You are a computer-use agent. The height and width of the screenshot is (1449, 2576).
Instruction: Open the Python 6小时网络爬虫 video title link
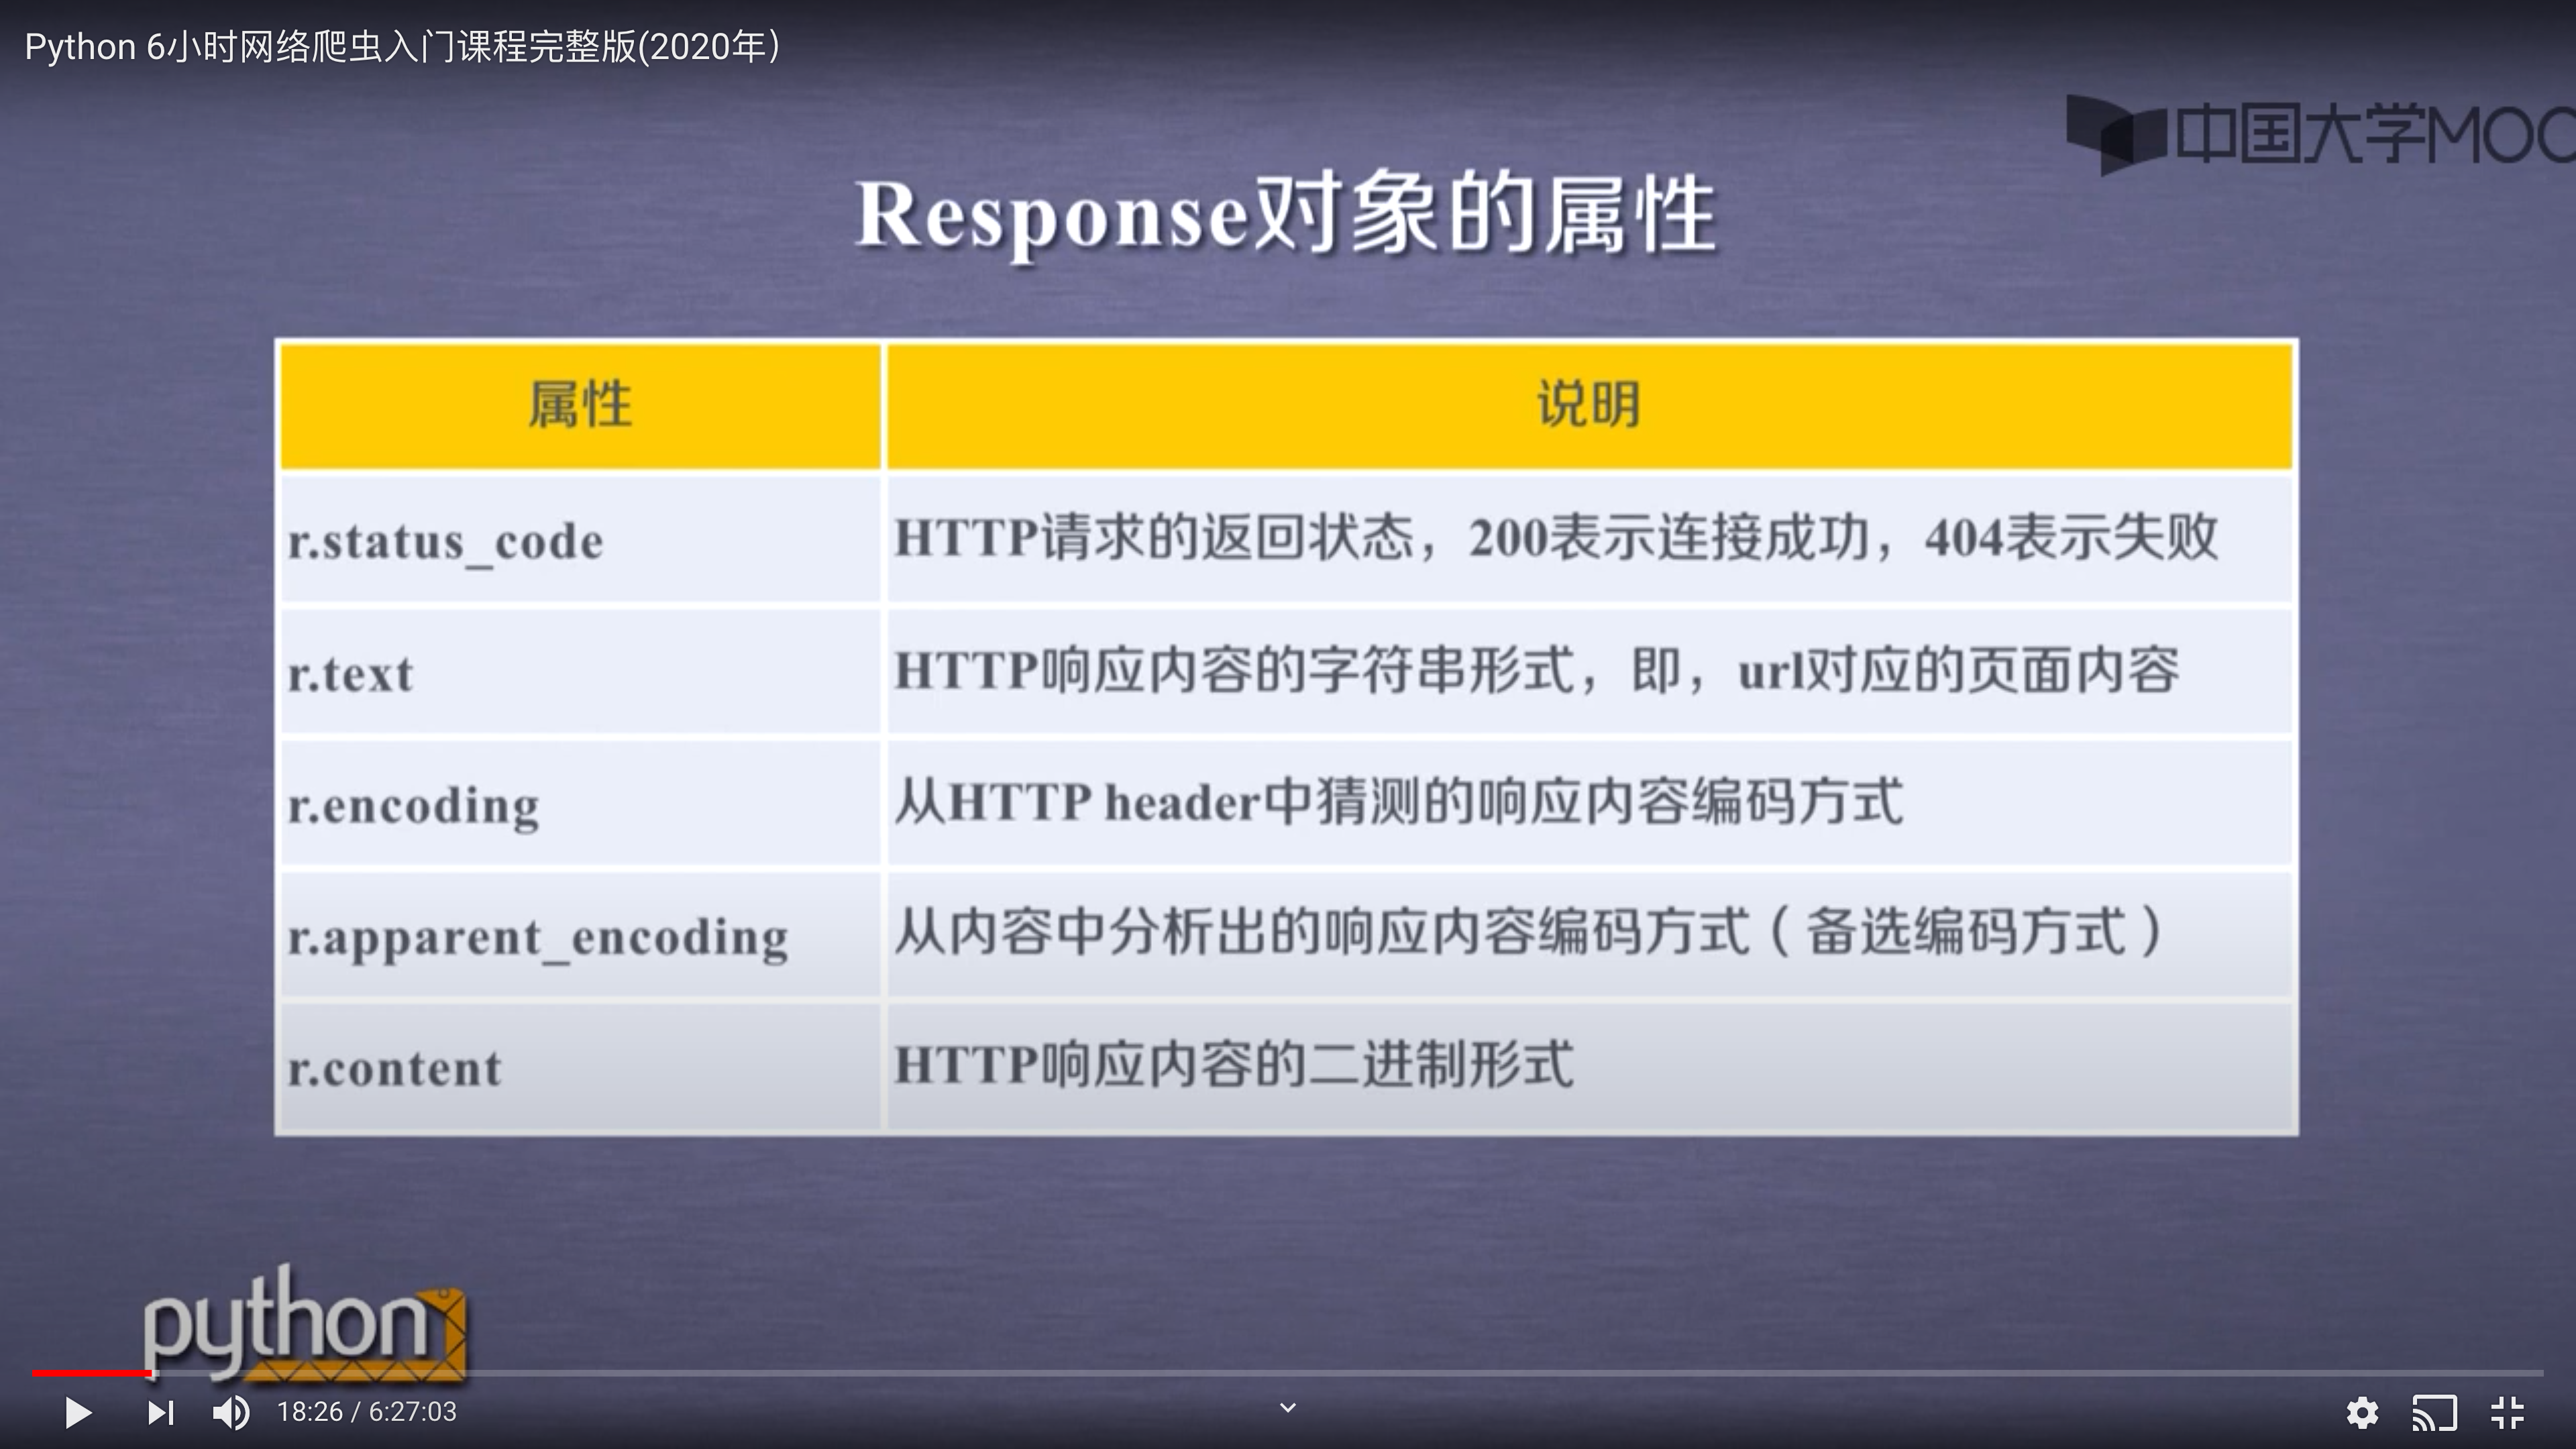tap(402, 47)
